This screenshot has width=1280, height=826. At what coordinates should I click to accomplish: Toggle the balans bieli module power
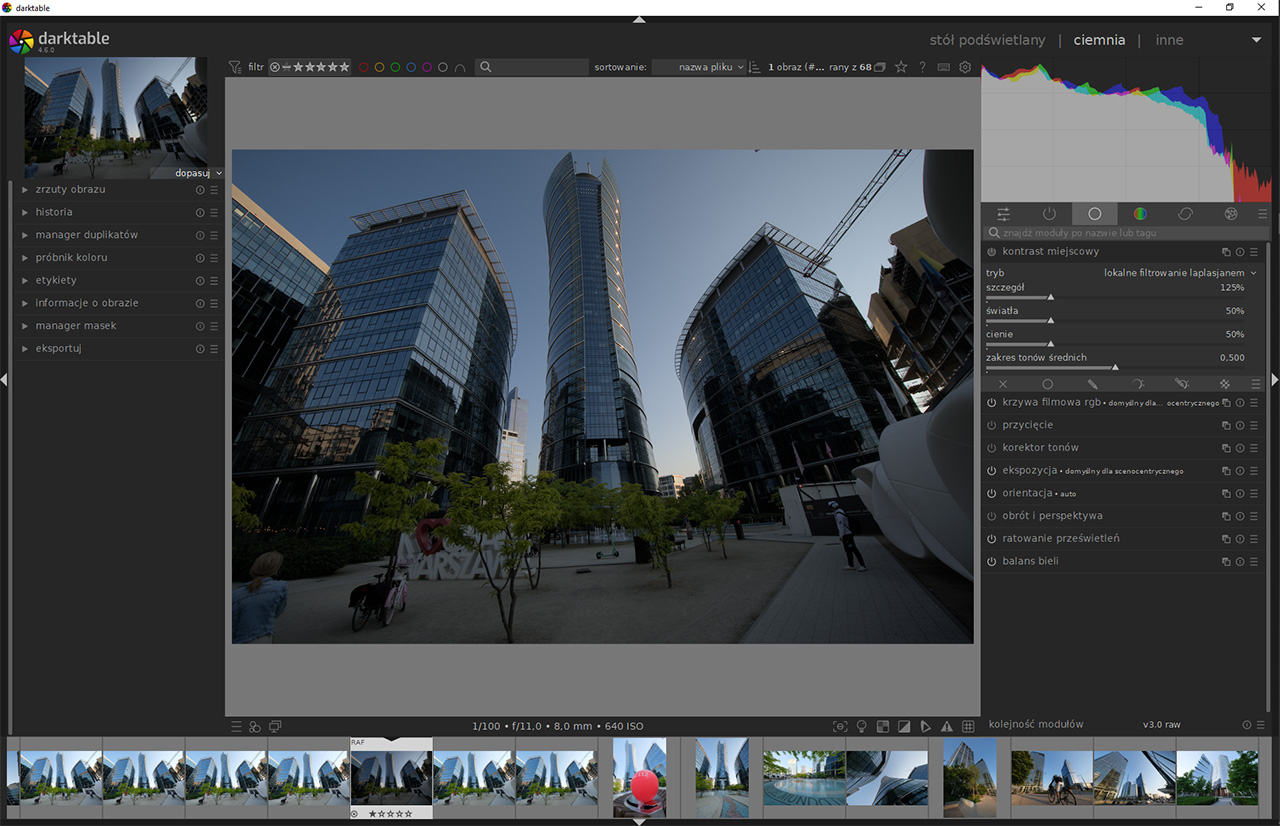coord(992,562)
